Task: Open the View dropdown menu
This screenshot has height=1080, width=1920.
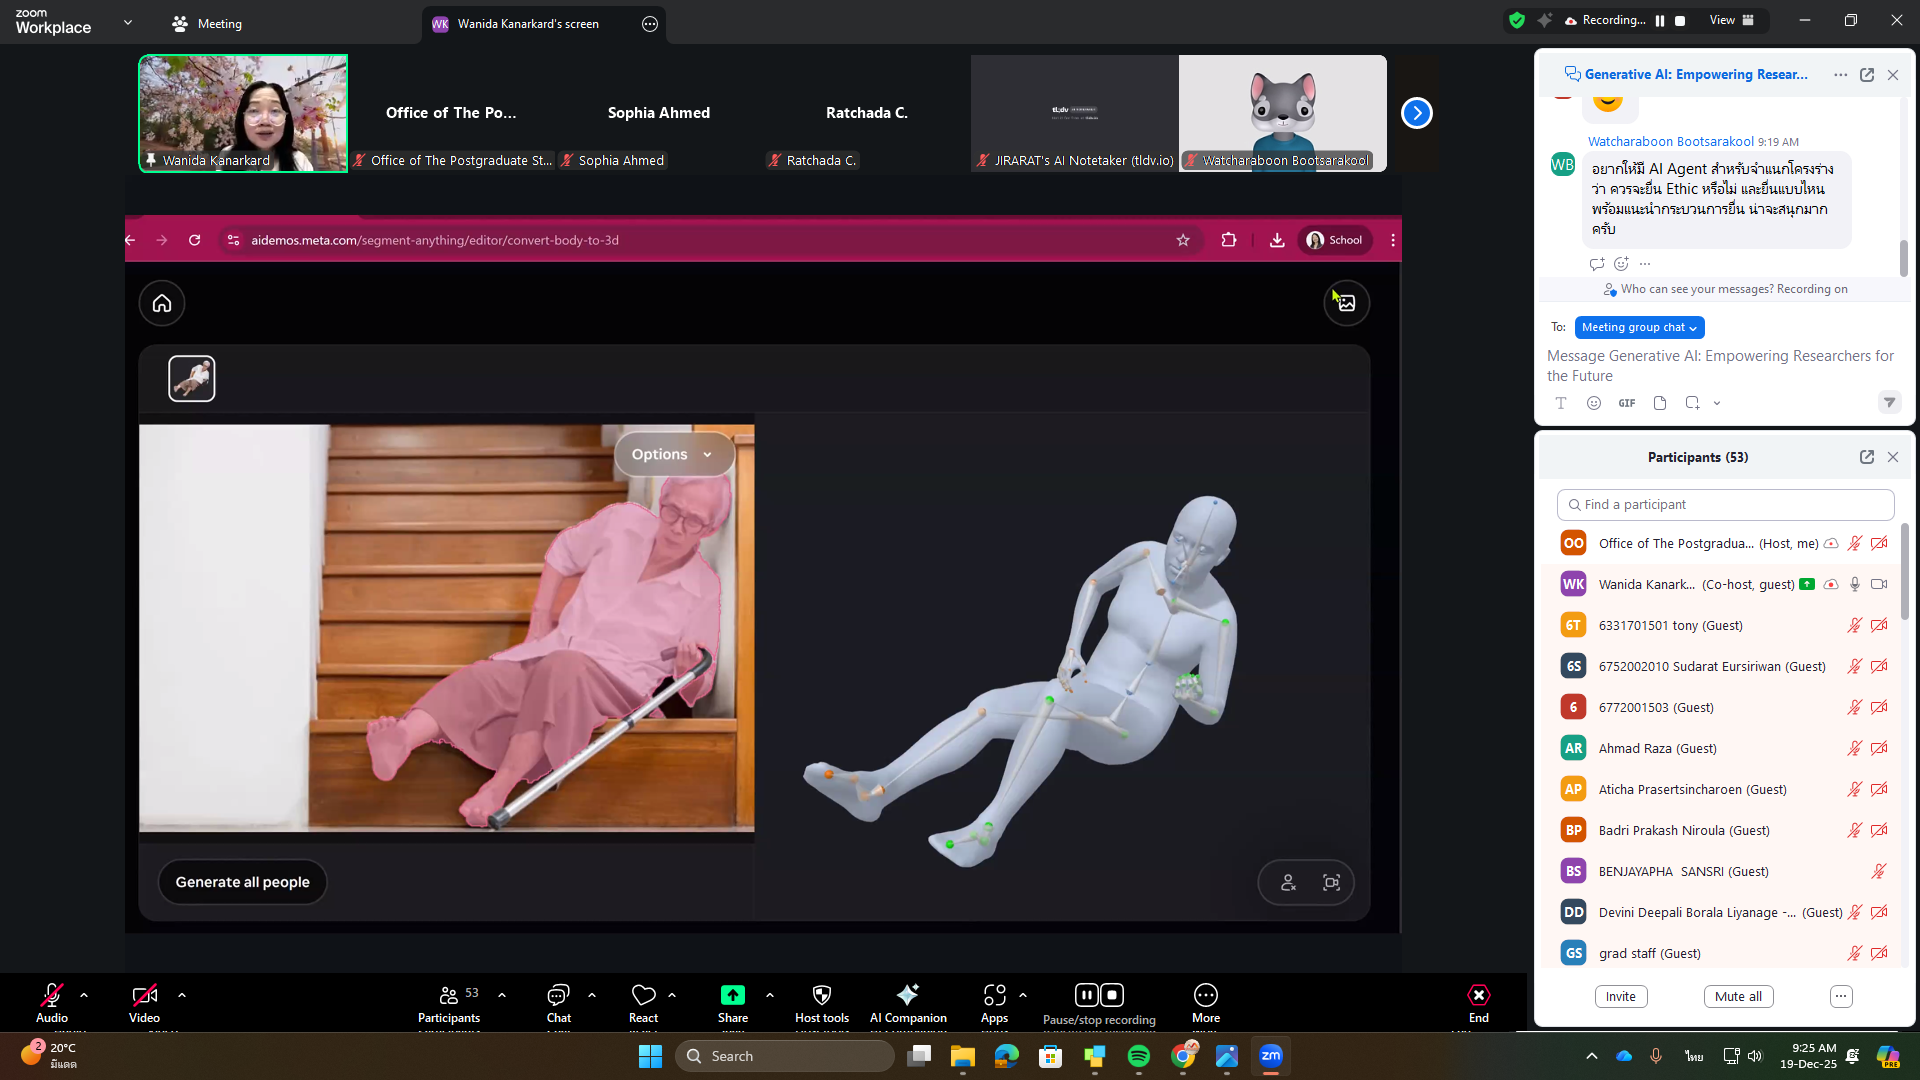Action: (x=1731, y=20)
